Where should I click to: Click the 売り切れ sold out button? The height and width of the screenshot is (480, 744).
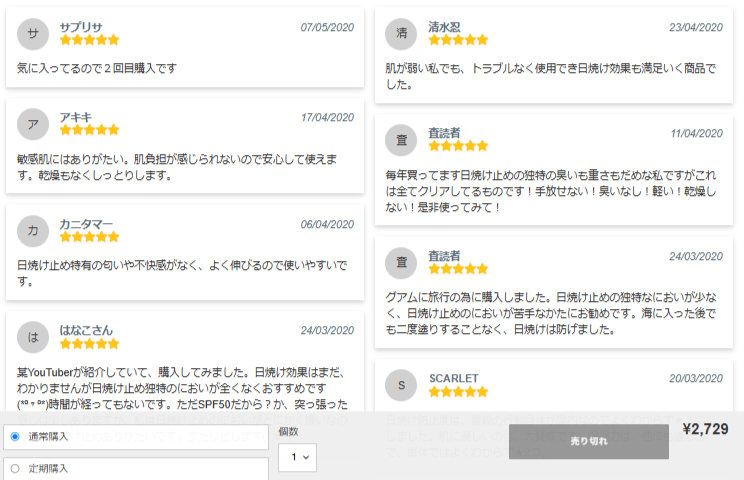coord(589,442)
